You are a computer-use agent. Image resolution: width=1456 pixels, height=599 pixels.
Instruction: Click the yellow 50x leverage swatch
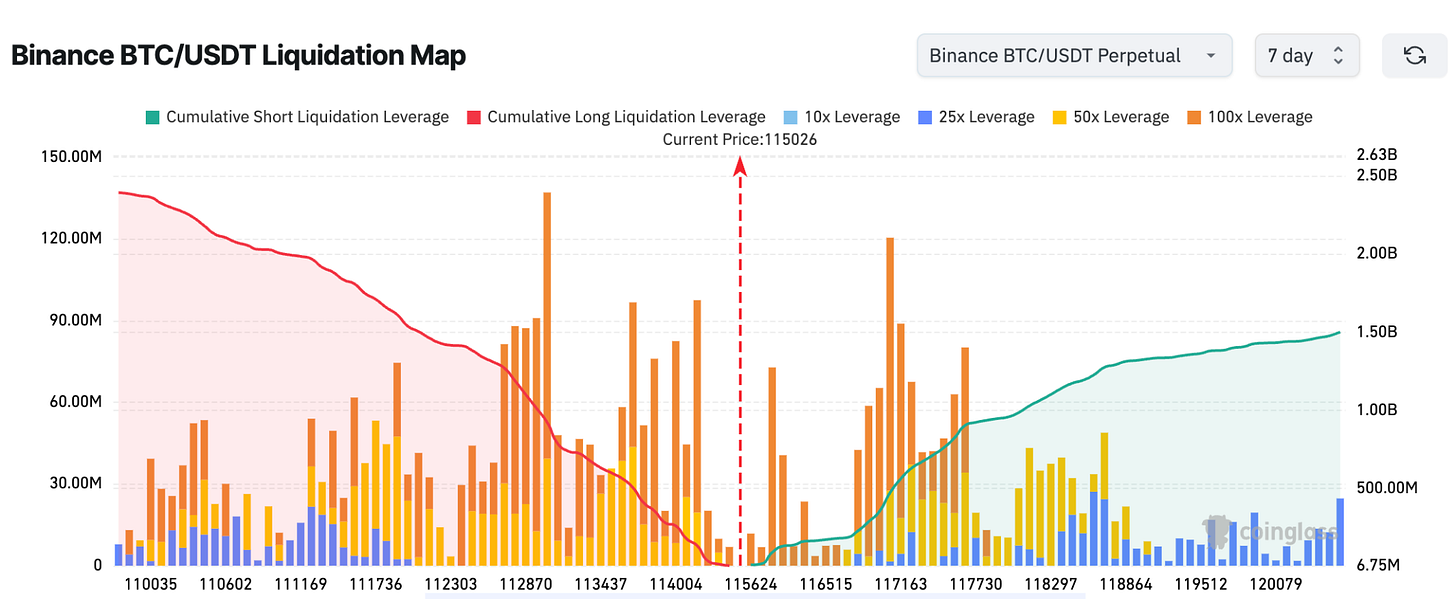click(x=1059, y=117)
